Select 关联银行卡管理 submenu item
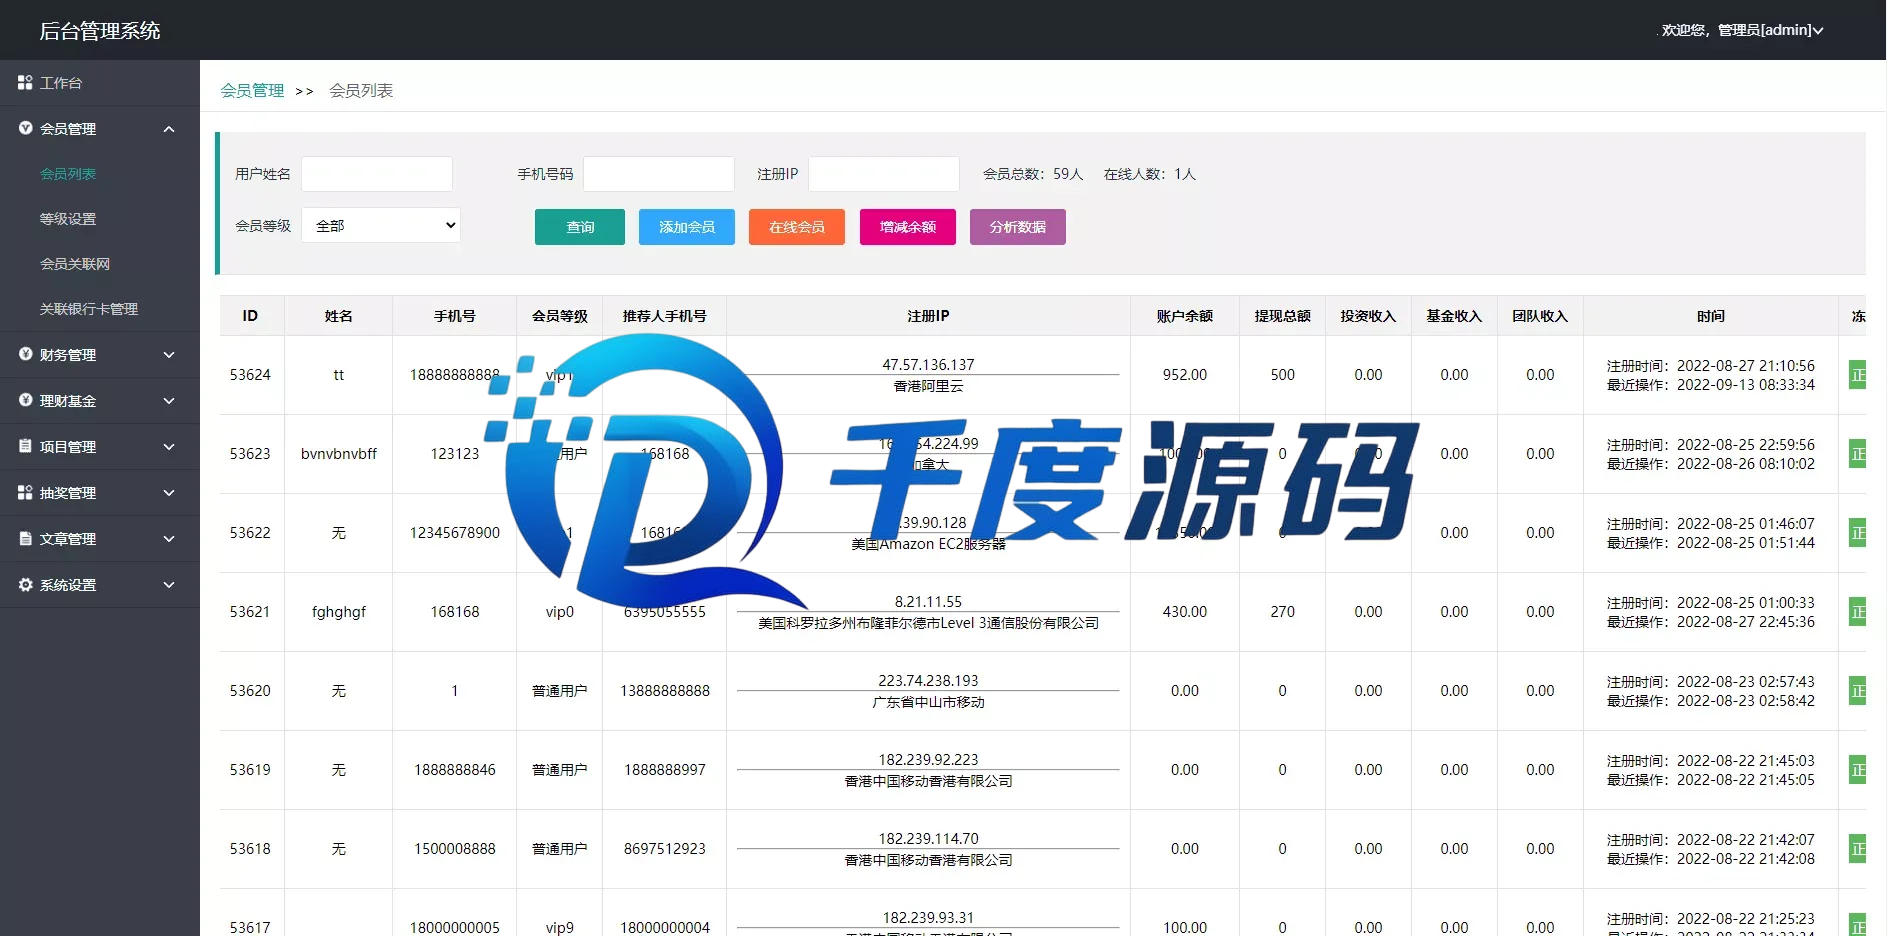 [x=89, y=309]
